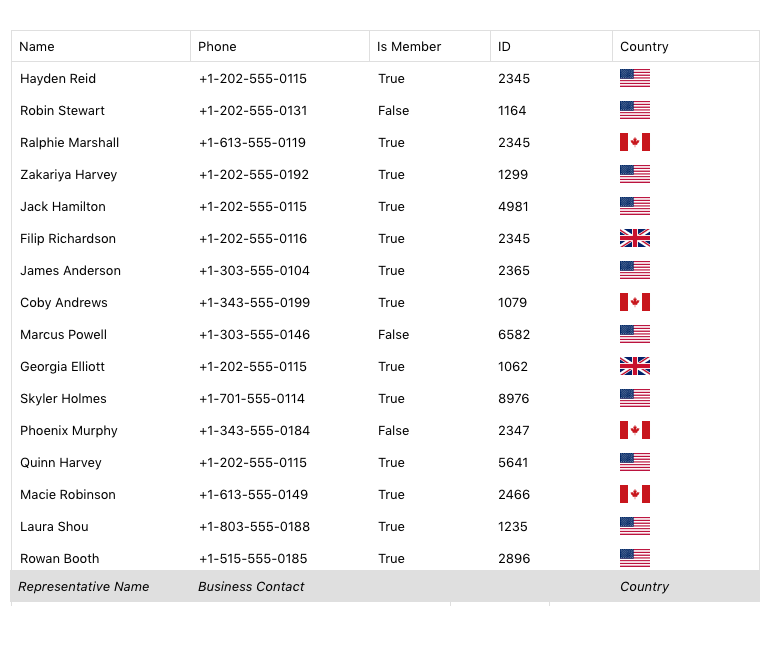Click the Business Contact footer cell

tap(251, 587)
